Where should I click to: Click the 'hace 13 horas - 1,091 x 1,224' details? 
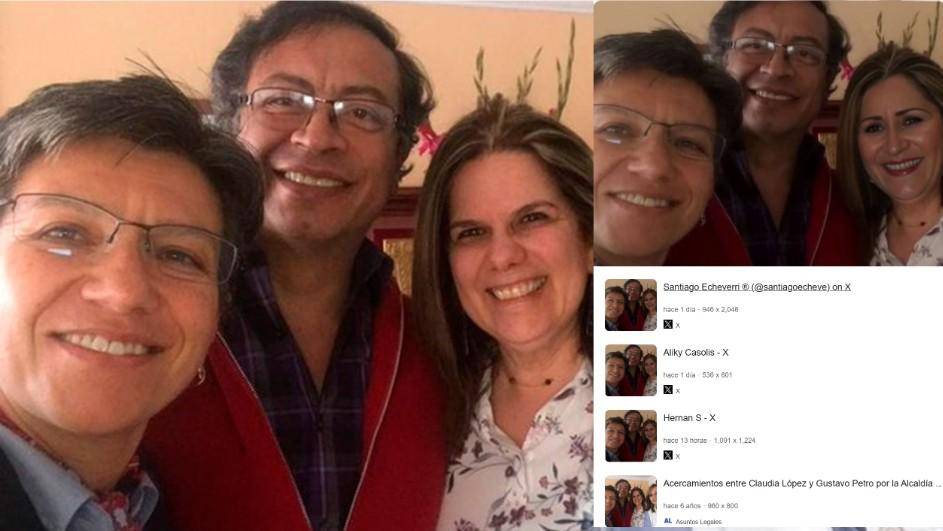(x=709, y=440)
